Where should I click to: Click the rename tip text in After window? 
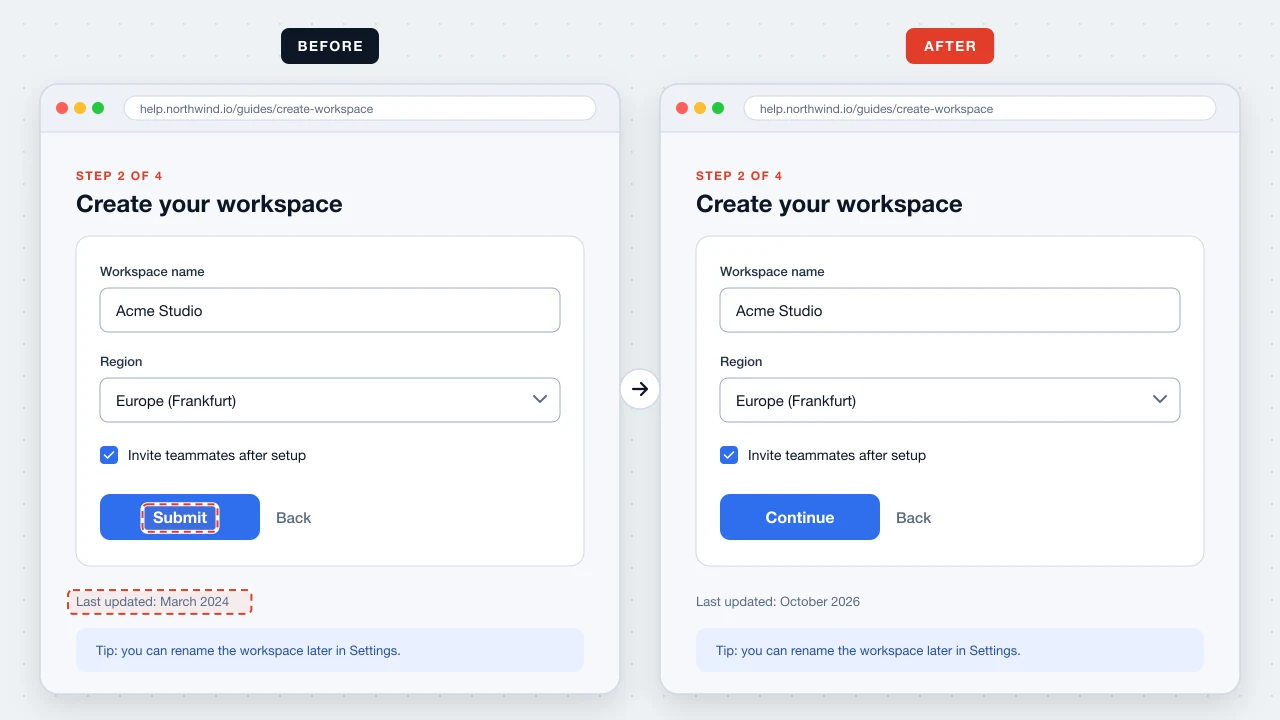[x=868, y=650]
